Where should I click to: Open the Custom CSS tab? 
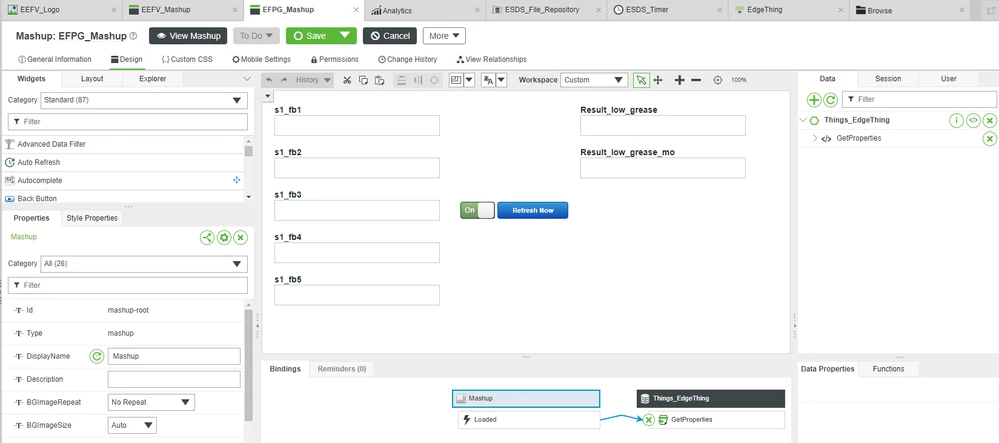pos(187,59)
